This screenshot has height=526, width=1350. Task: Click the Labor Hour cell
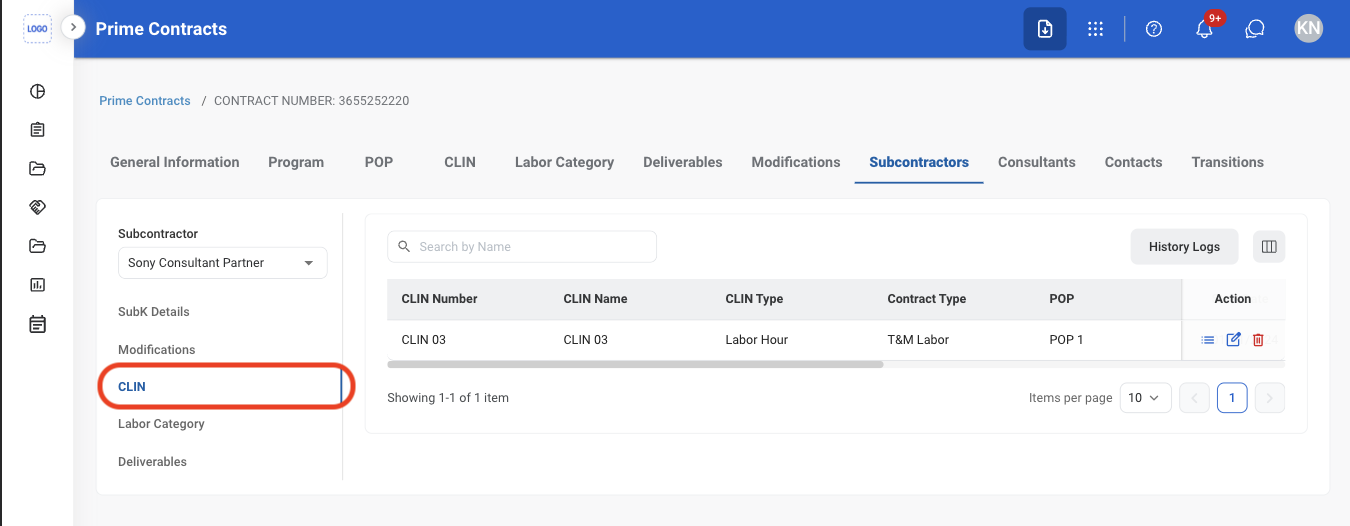tap(757, 340)
